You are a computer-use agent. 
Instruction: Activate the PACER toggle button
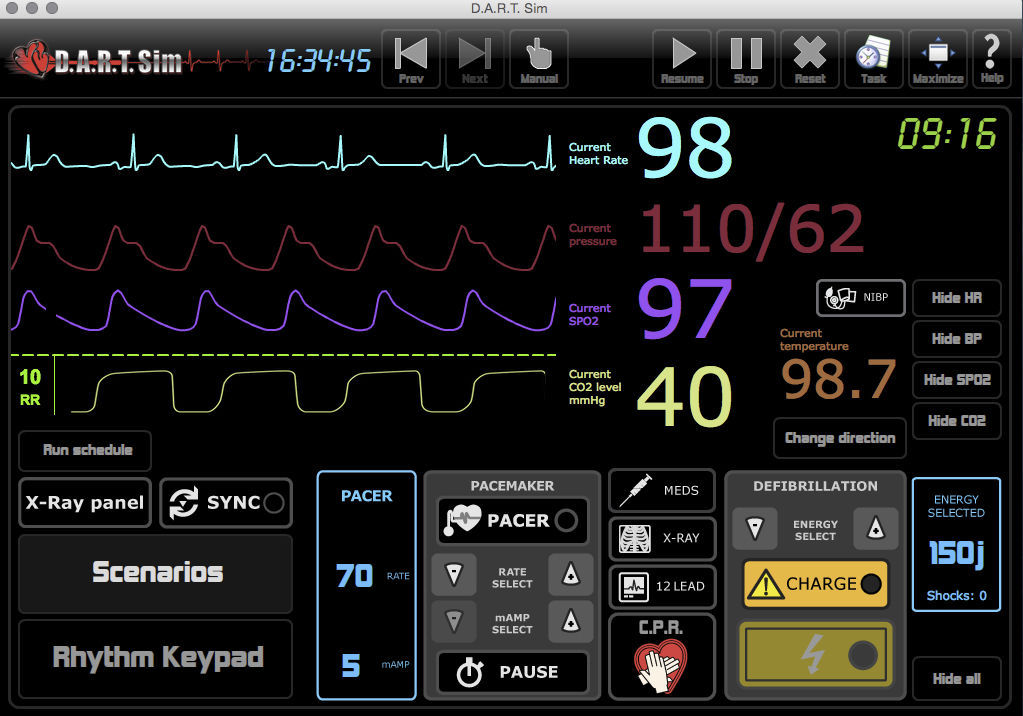511,521
